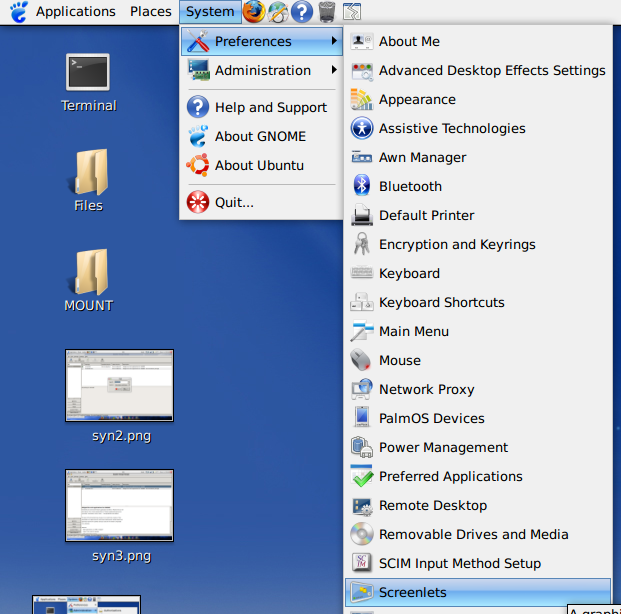Click the Mouse preferences icon
This screenshot has height=614, width=621.
[x=361, y=360]
